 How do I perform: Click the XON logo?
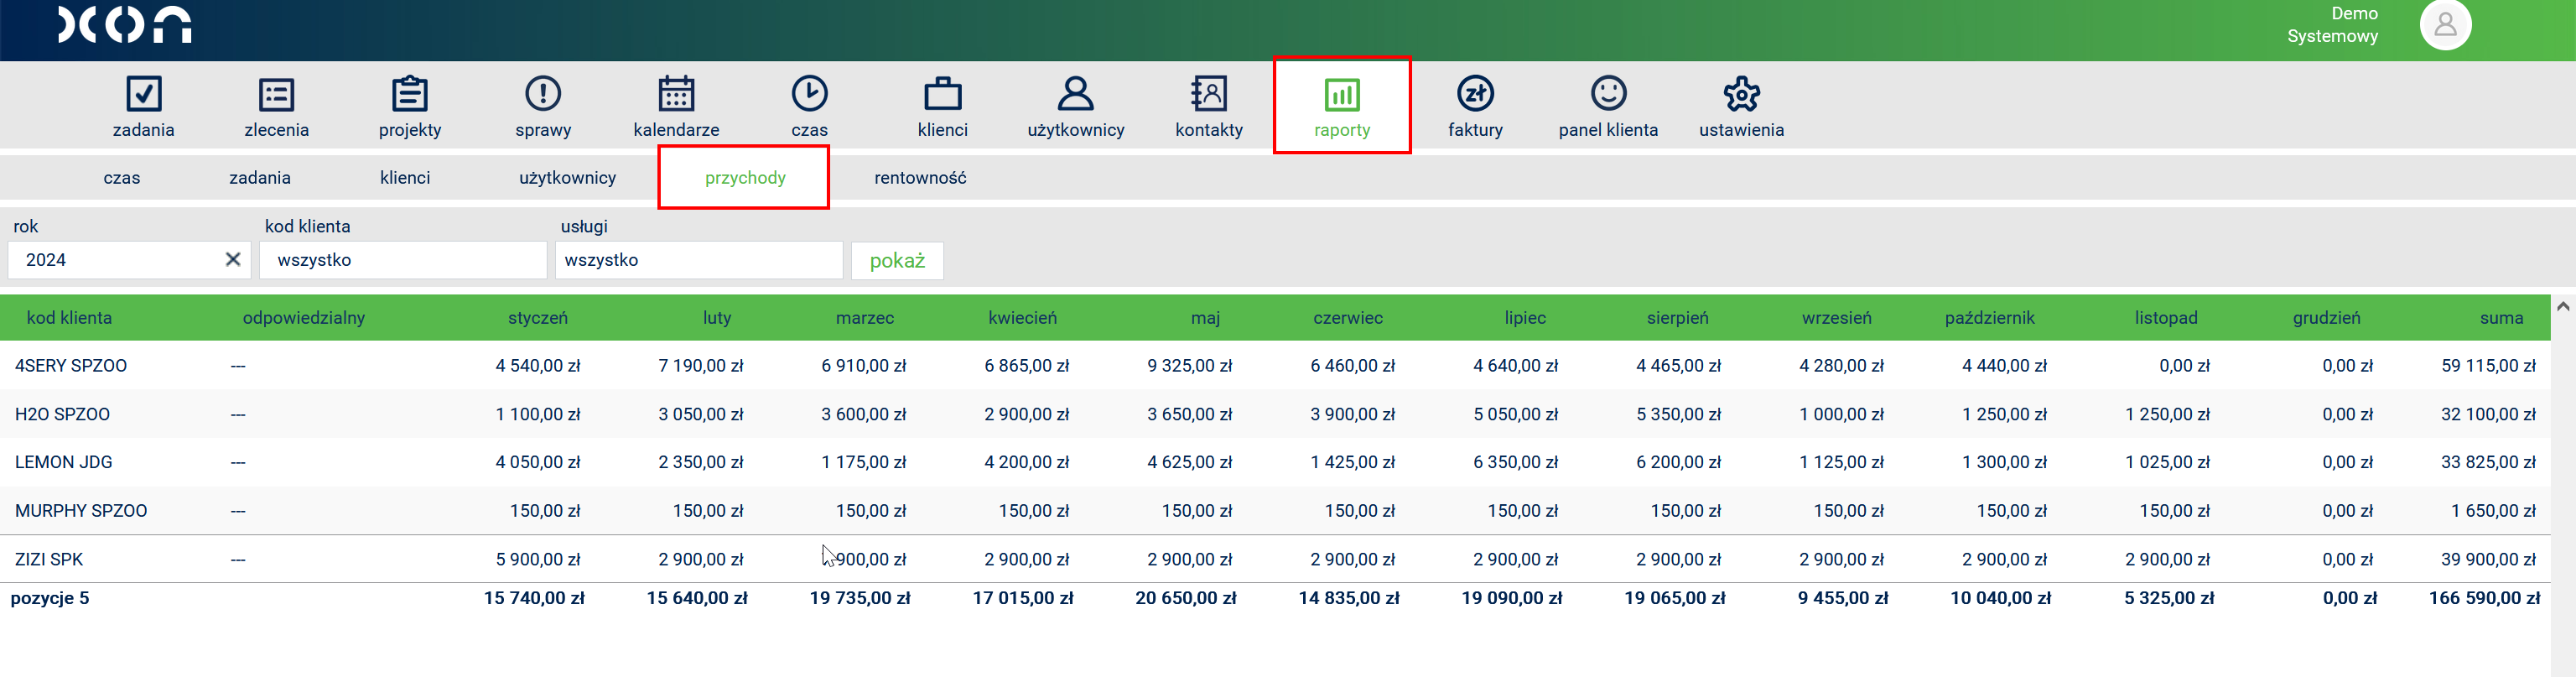click(125, 25)
